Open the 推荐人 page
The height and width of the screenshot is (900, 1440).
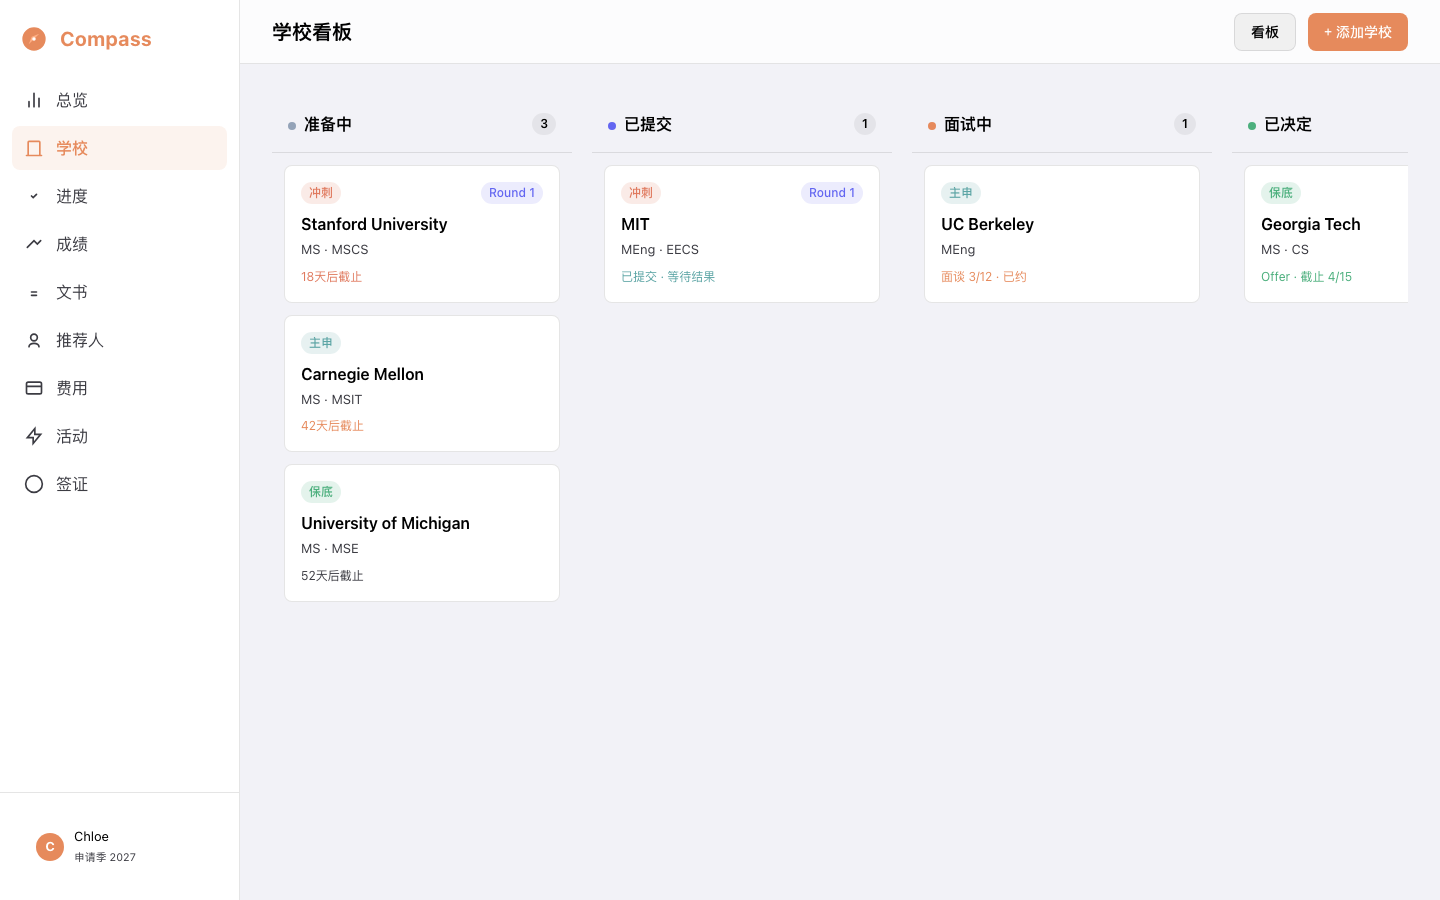(x=119, y=340)
